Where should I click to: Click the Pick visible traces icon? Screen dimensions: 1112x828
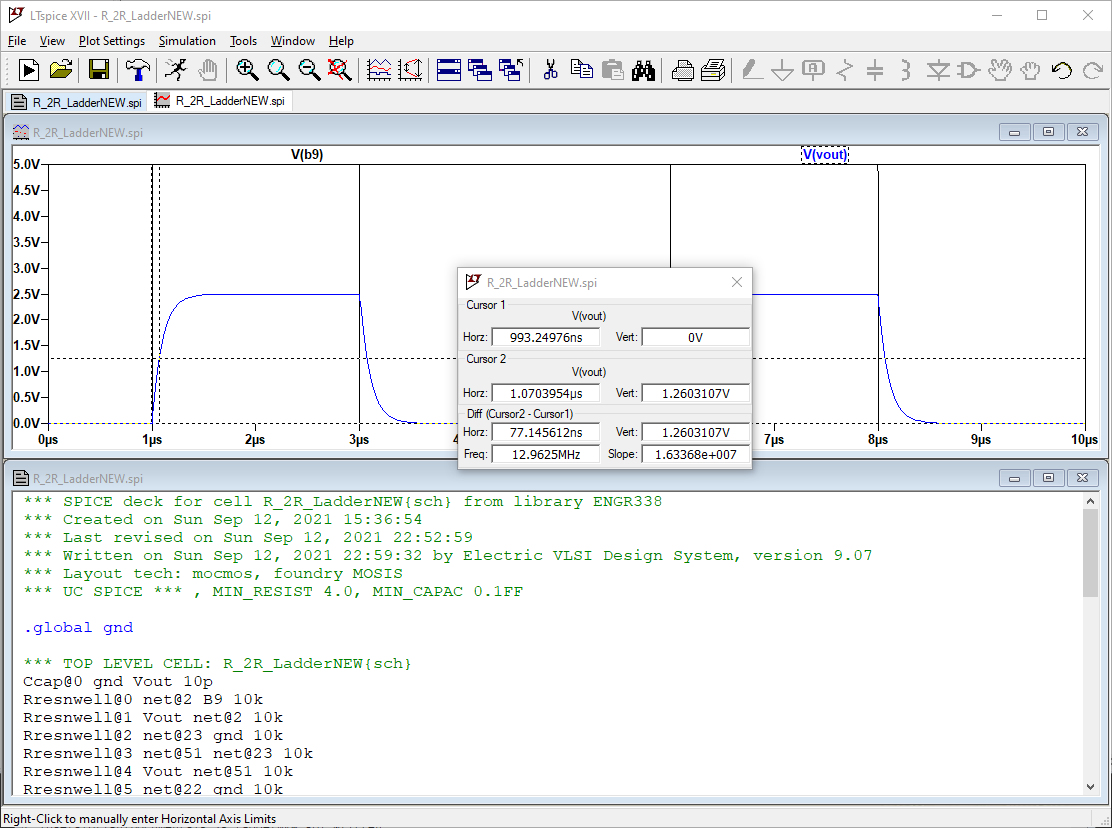pos(379,69)
